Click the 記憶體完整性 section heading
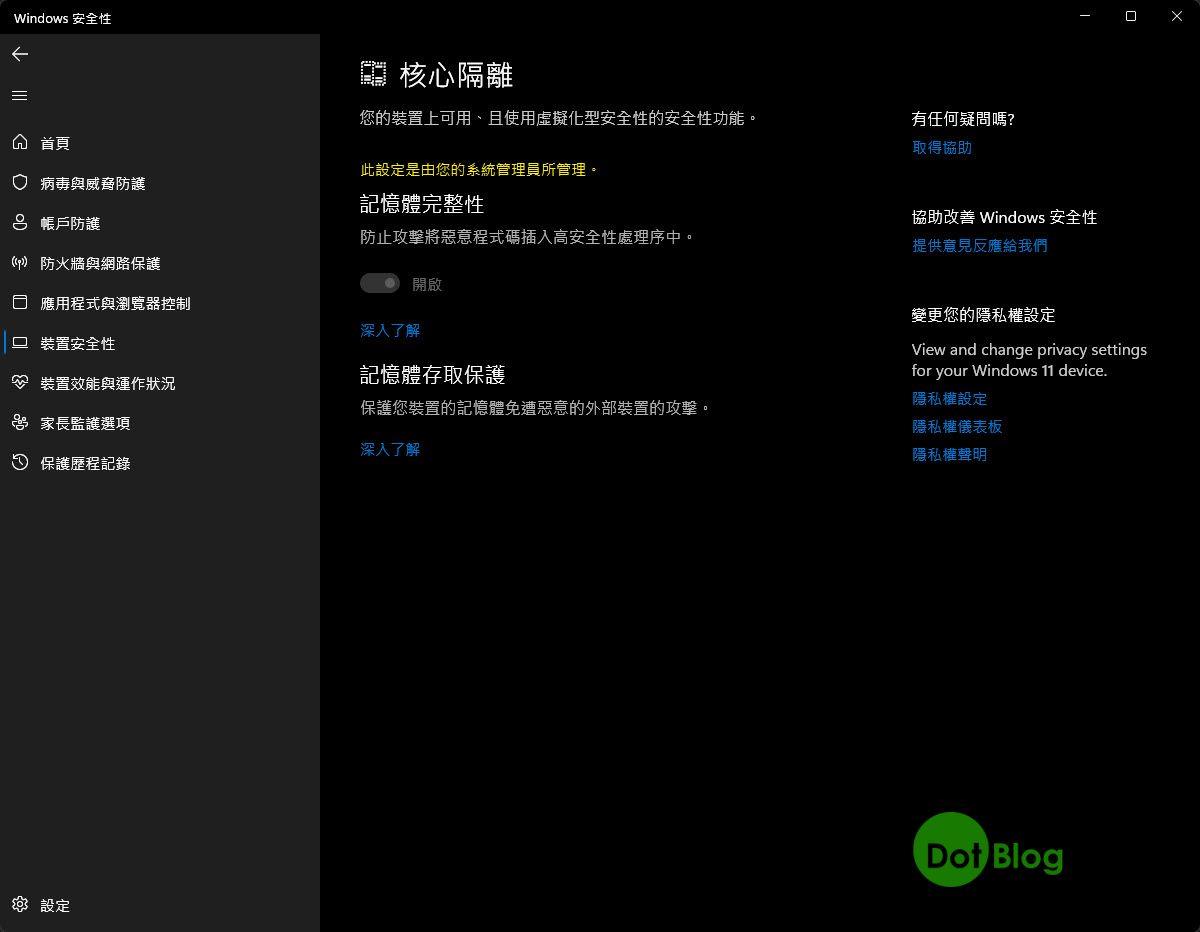This screenshot has height=932, width=1200. coord(422,204)
